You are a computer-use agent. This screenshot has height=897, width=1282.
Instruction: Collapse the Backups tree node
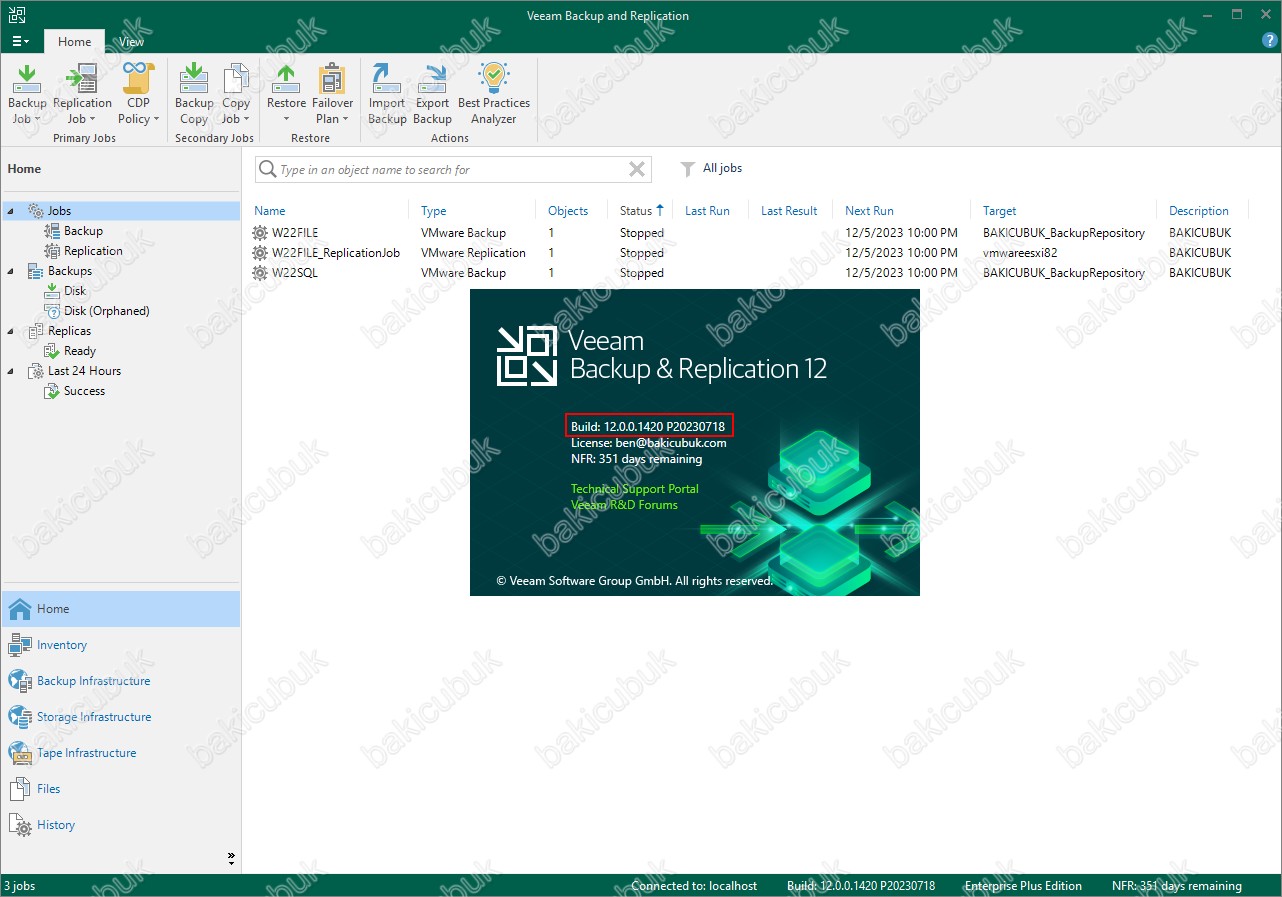click(11, 271)
